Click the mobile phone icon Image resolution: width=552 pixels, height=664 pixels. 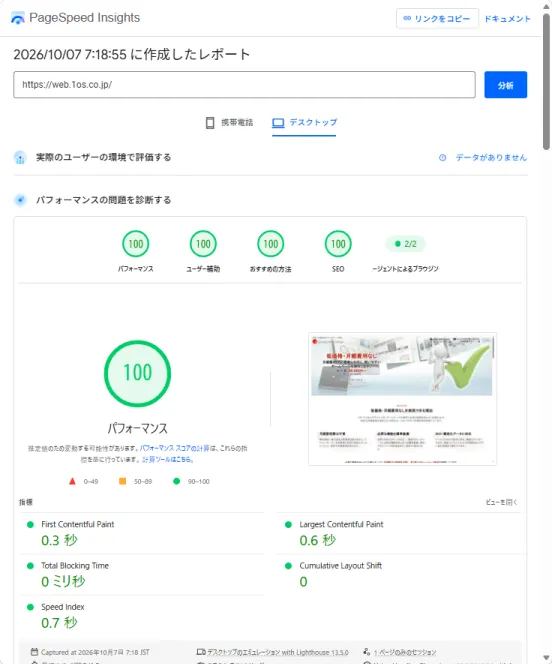210,123
